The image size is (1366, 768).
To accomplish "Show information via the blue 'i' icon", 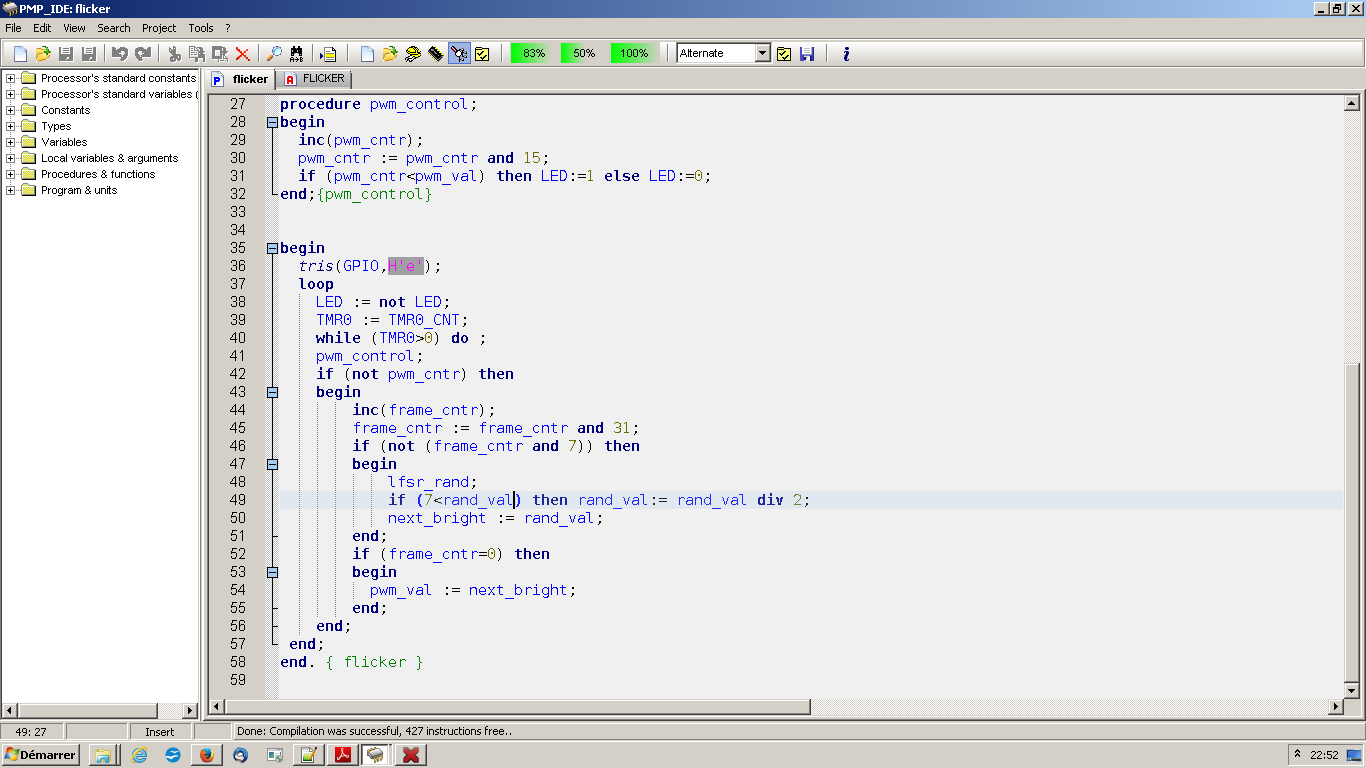I will click(846, 53).
